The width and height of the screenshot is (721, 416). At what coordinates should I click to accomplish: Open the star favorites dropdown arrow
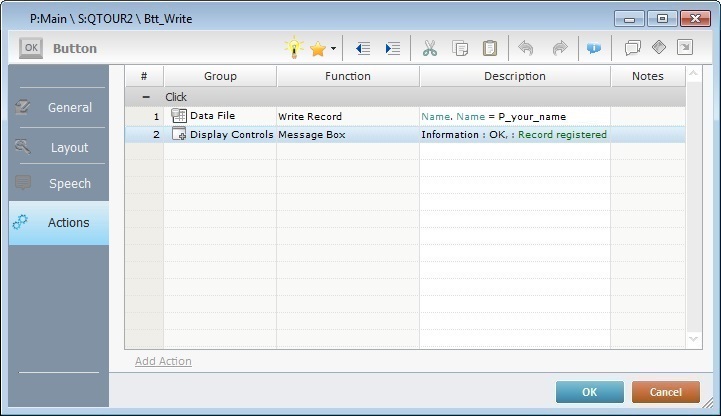coord(333,49)
